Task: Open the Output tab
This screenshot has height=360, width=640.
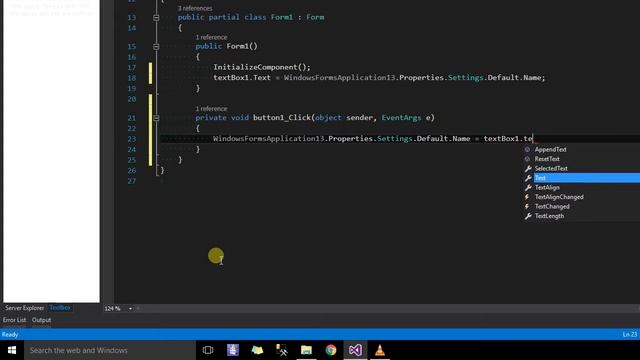Action: pyautogui.click(x=42, y=320)
